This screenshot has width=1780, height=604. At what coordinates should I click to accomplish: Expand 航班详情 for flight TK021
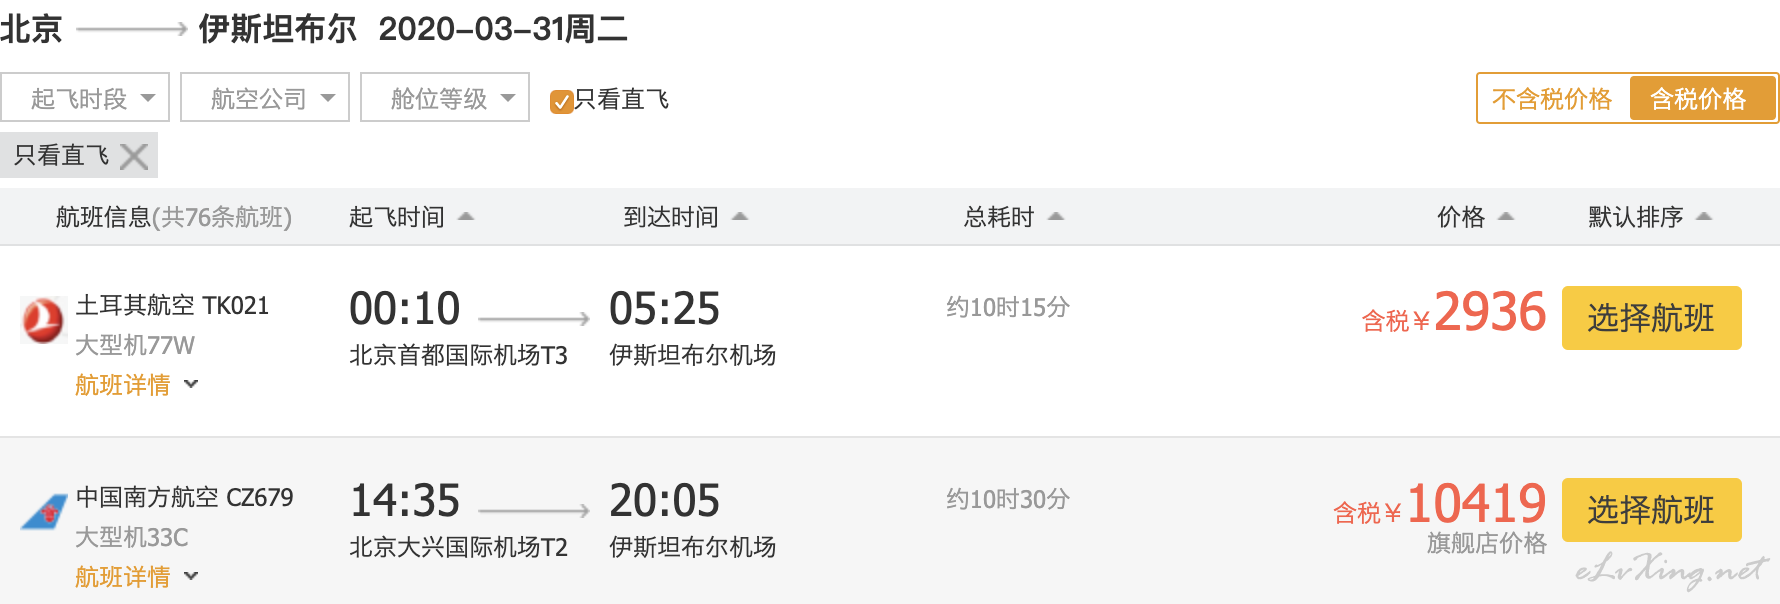pos(137,385)
